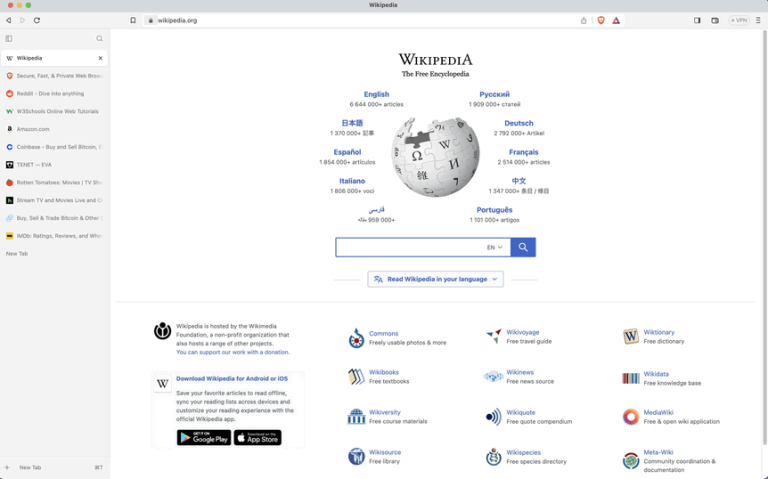Switch to the Reddit tab
Screen dimensions: 768x479
point(54,94)
